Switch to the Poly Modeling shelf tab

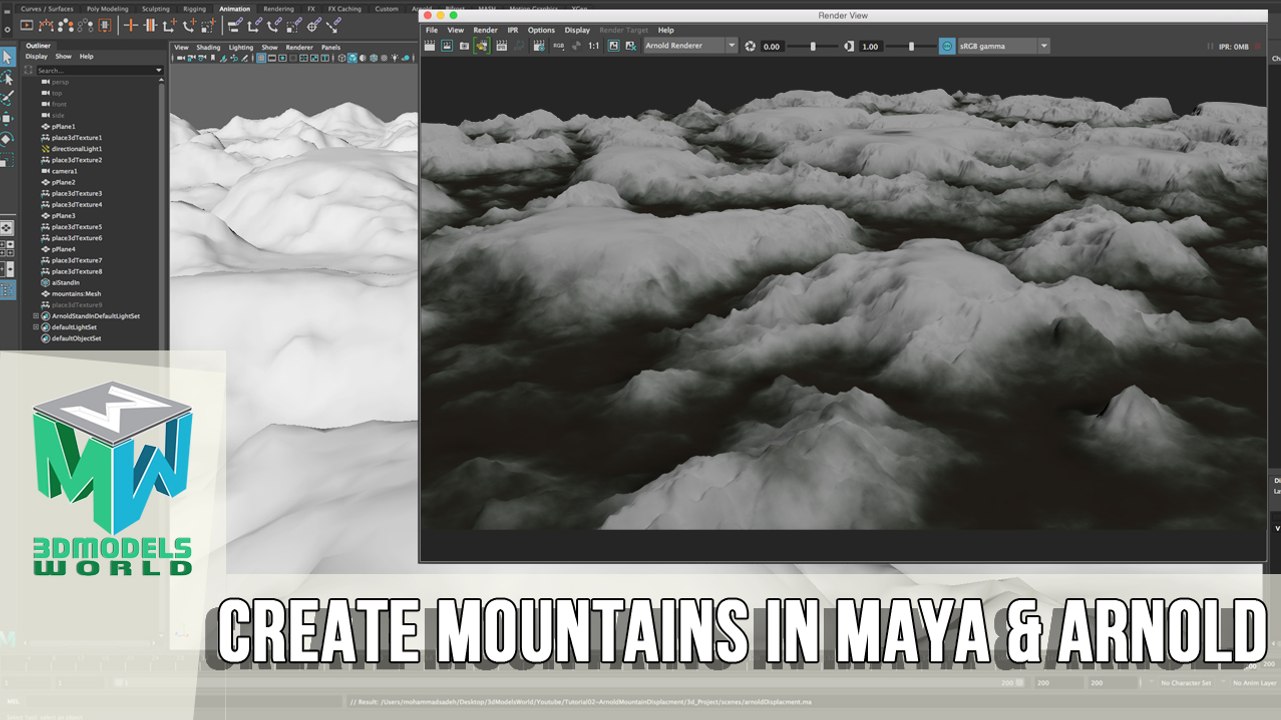point(107,8)
